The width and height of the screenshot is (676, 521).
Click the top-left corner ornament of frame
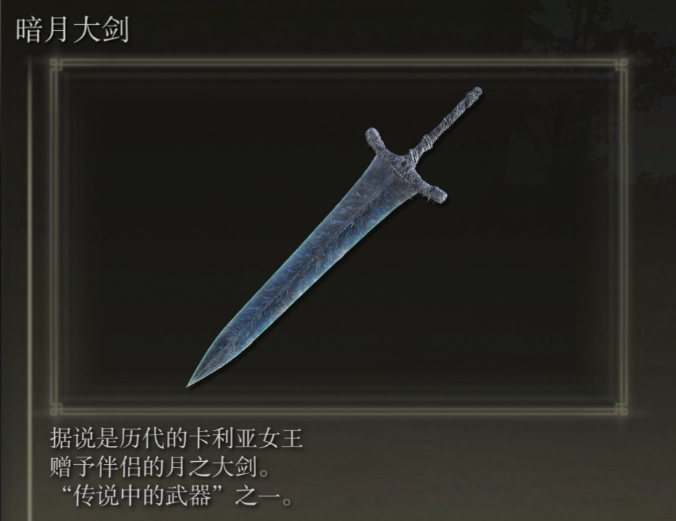[56, 65]
